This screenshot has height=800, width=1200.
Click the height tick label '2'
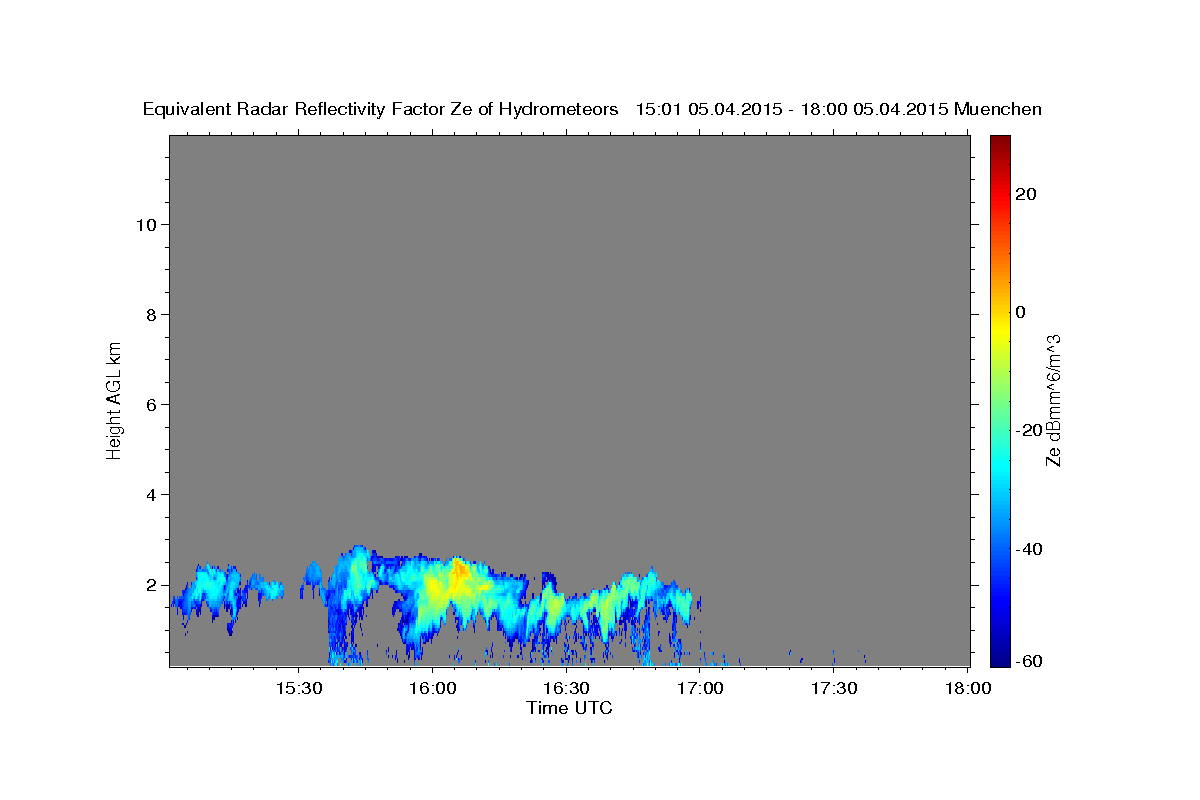[x=151, y=585]
